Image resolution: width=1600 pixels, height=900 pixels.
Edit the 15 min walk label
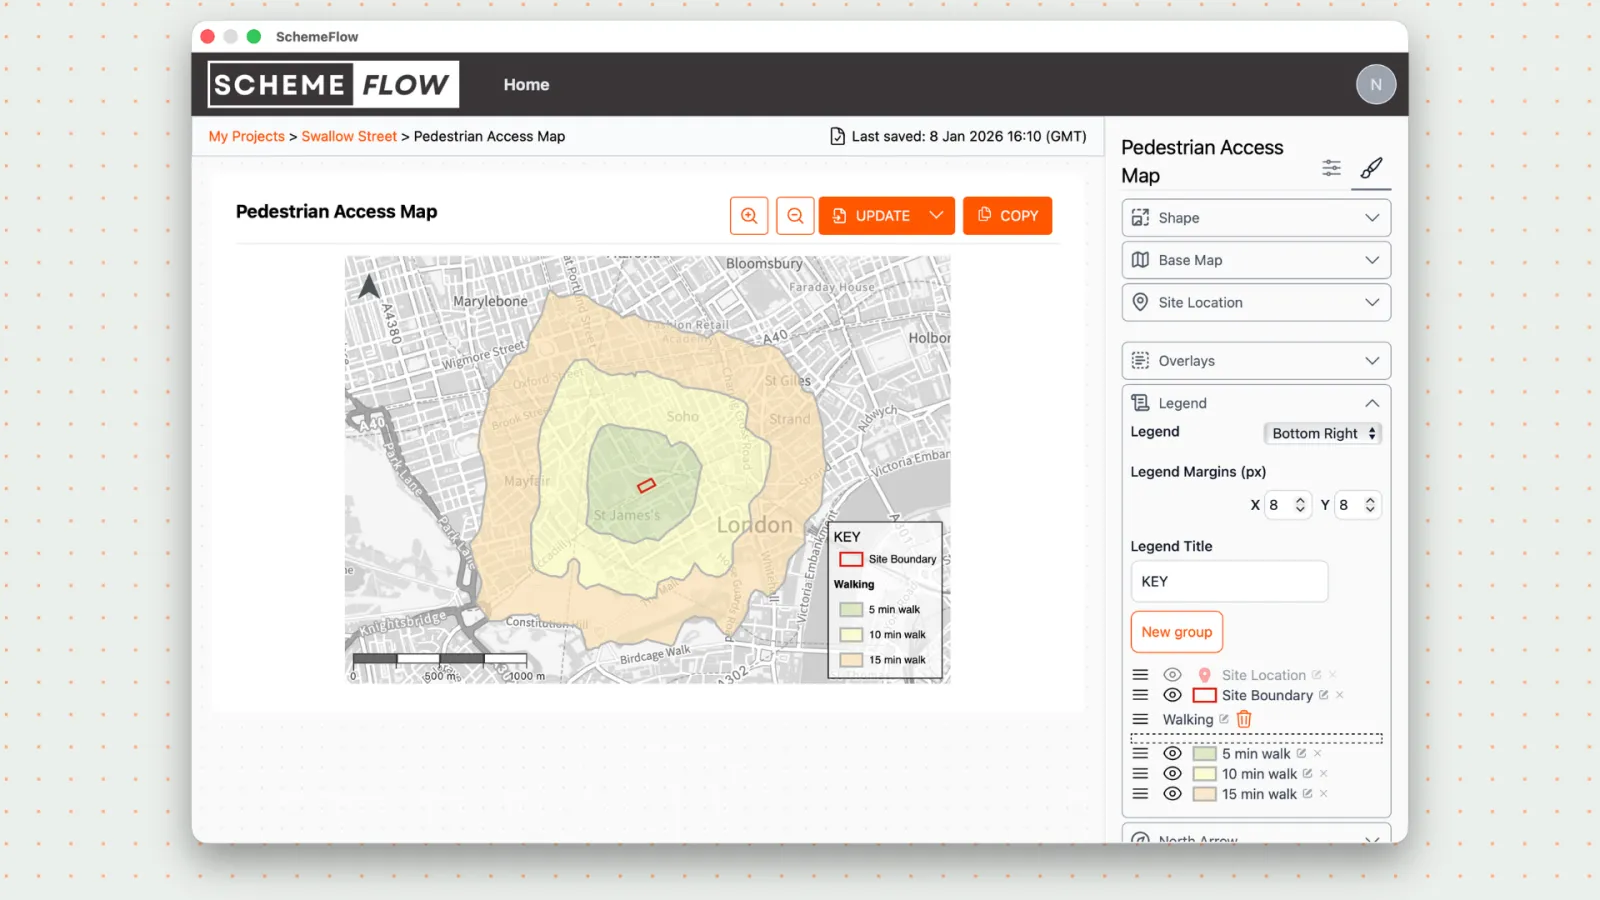click(x=1308, y=793)
